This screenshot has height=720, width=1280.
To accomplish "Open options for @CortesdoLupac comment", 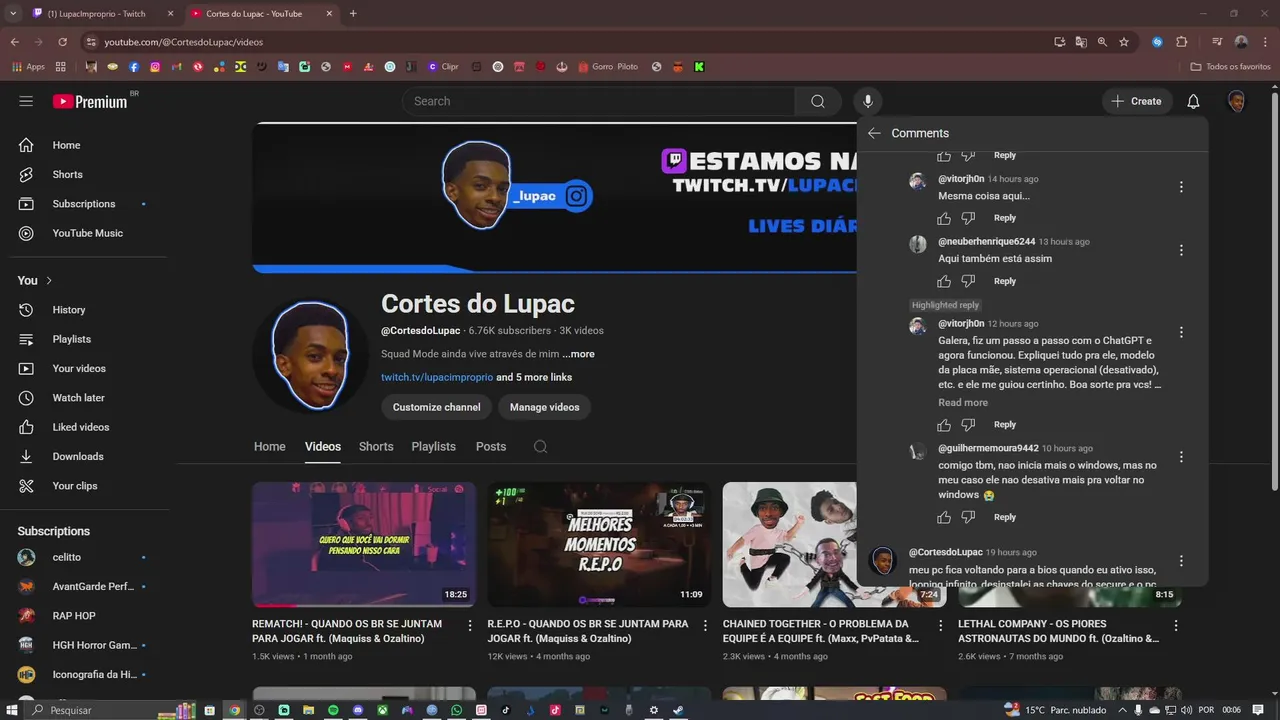I will (x=1181, y=561).
